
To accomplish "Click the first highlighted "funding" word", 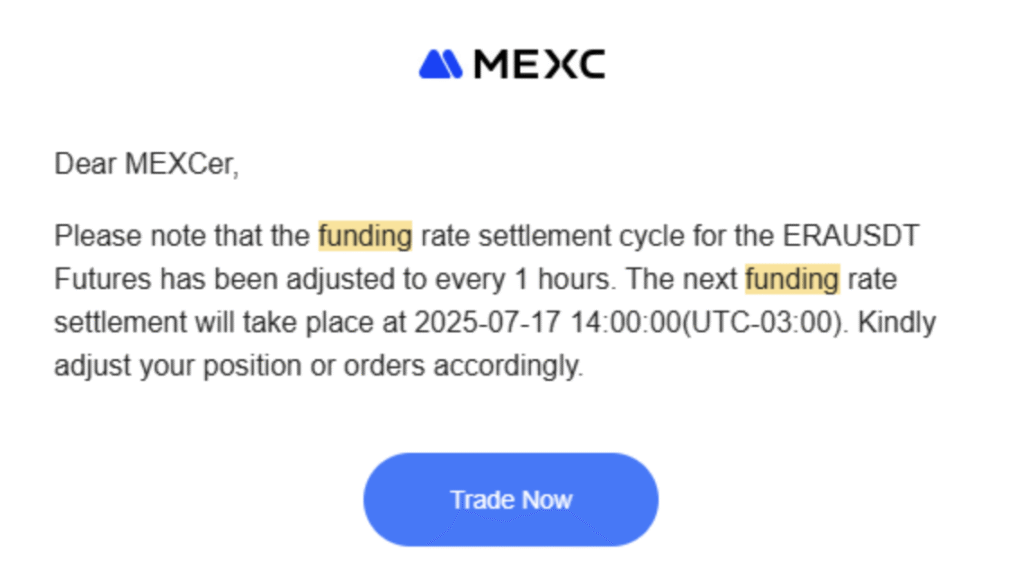I will pos(365,236).
